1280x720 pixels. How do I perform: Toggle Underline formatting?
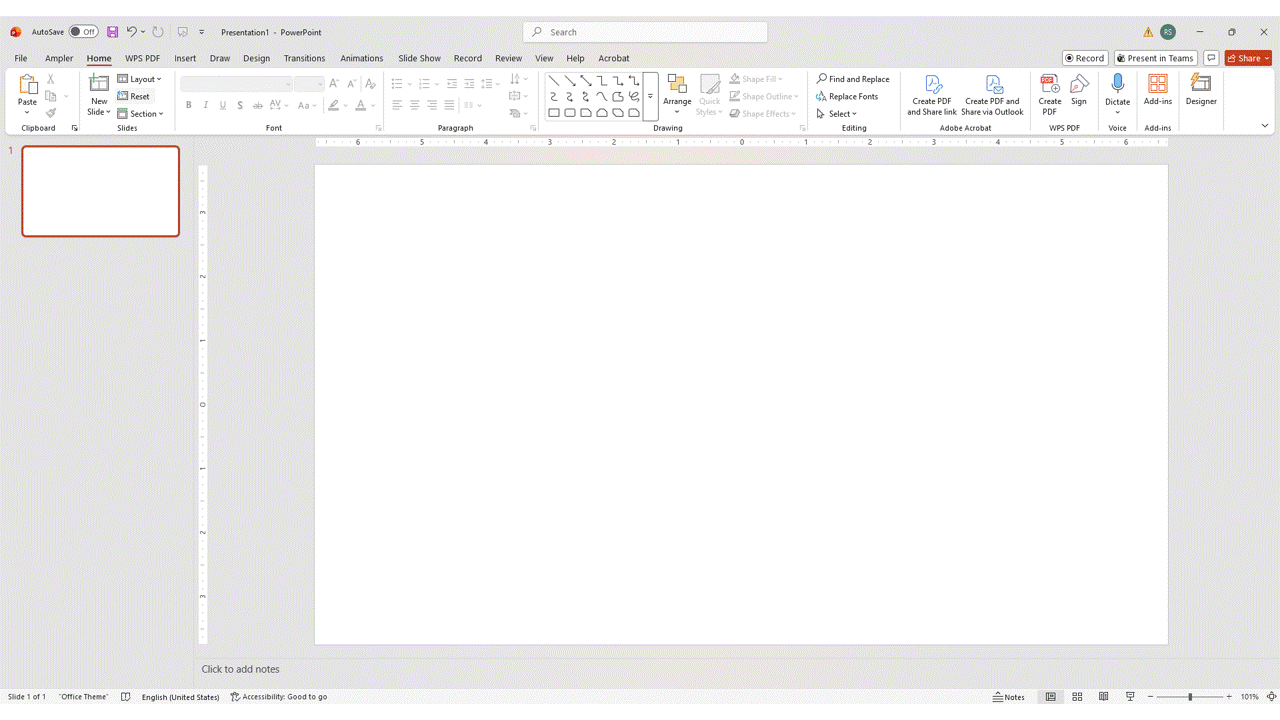pyautogui.click(x=223, y=105)
